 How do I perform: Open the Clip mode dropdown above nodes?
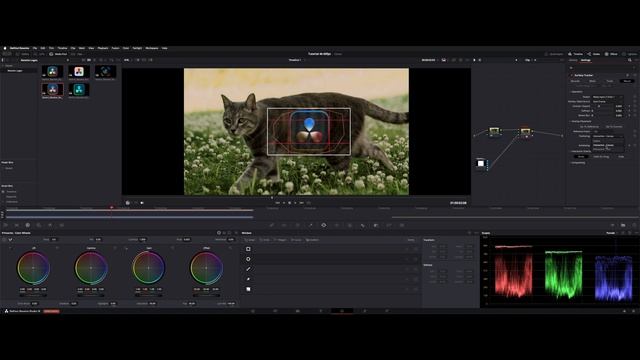[530, 60]
